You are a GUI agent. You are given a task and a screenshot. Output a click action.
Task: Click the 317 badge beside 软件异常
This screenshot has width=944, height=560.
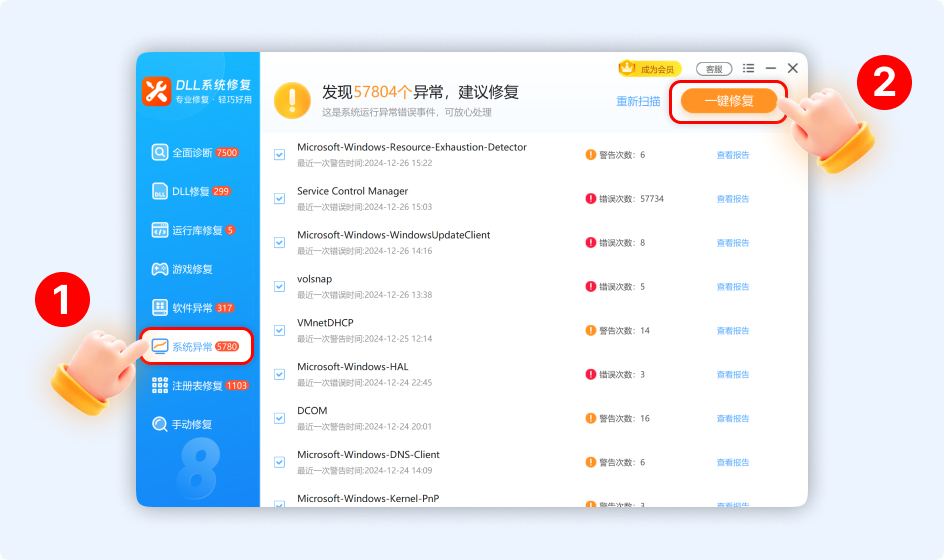coord(225,308)
